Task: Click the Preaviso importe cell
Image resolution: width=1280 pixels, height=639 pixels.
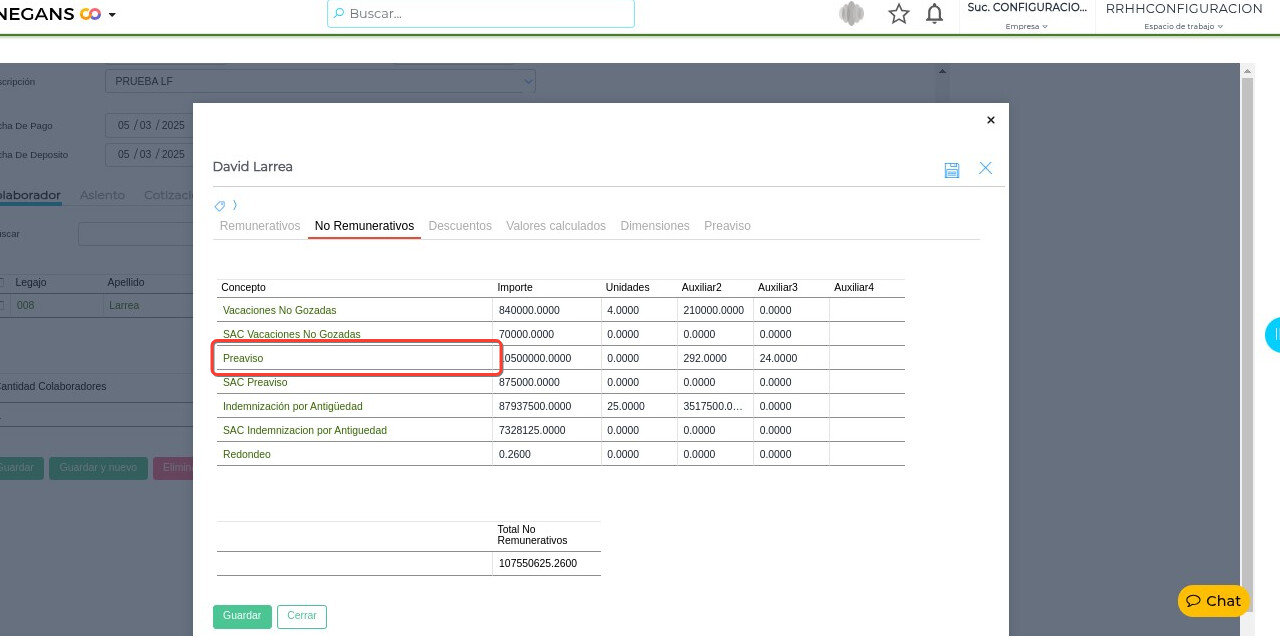Action: click(546, 358)
